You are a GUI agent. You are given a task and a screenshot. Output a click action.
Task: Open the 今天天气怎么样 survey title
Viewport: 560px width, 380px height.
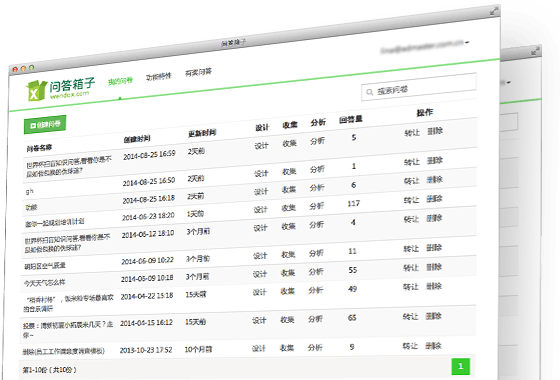coord(45,283)
